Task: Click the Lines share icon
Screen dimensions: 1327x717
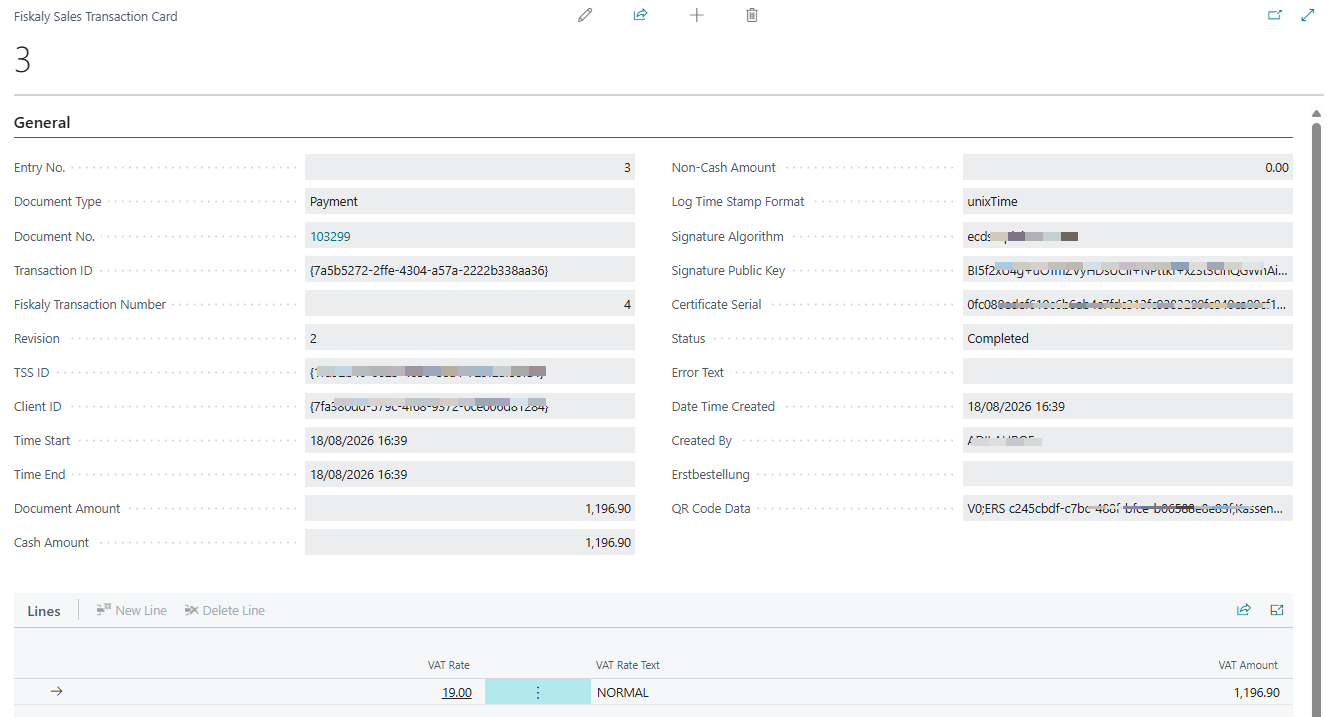Action: pos(1244,610)
